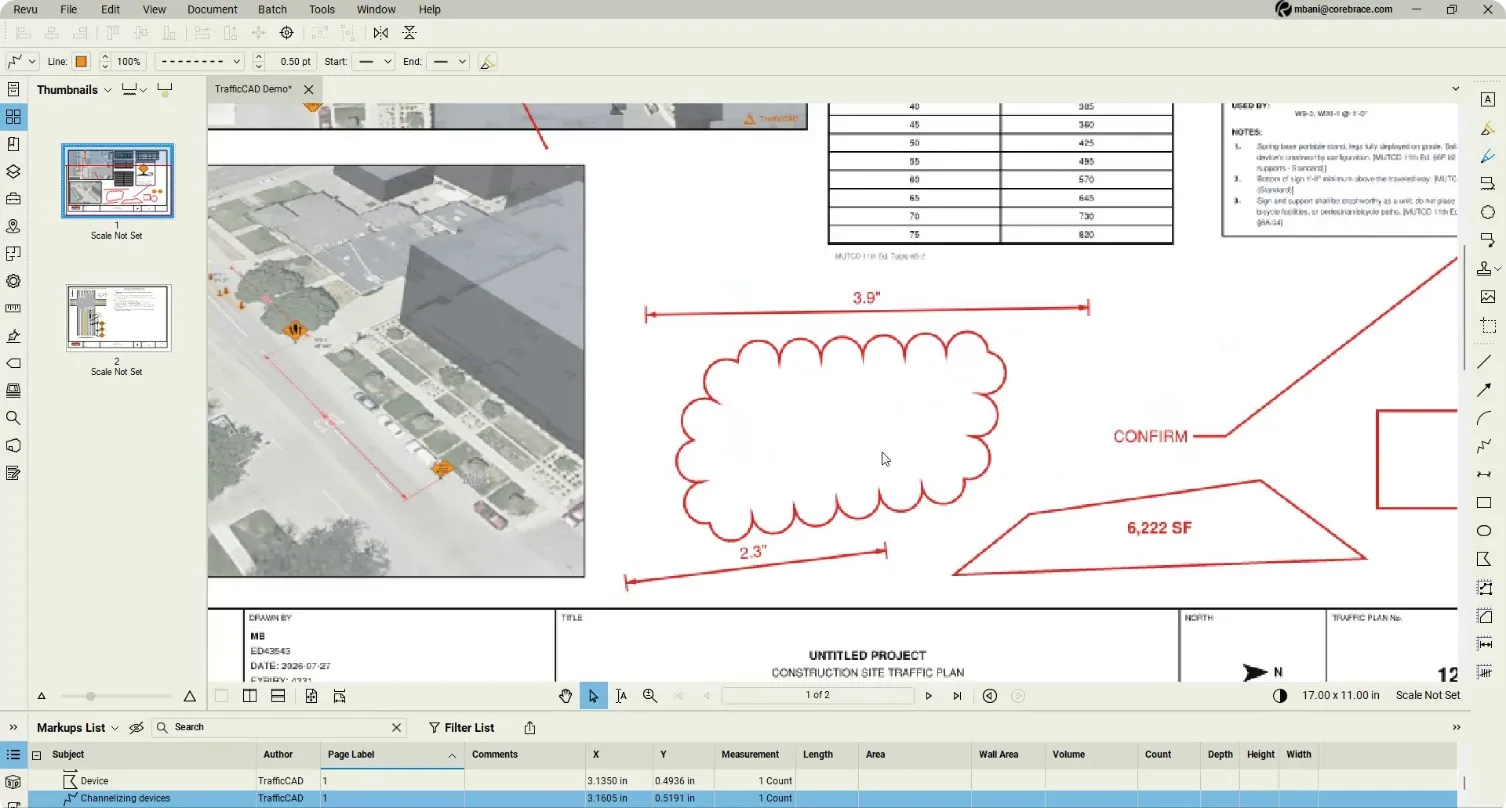
Task: Select the Area measurement tool
Action: tap(1485, 616)
